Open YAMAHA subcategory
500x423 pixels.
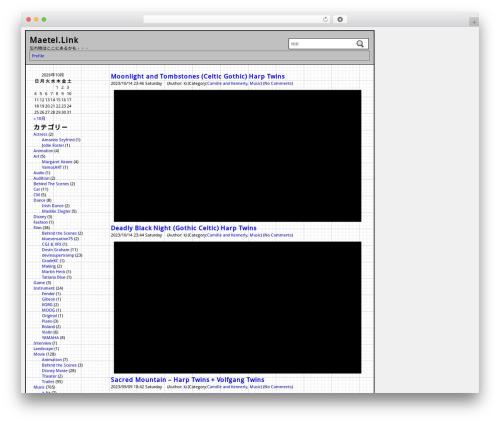[x=50, y=338]
